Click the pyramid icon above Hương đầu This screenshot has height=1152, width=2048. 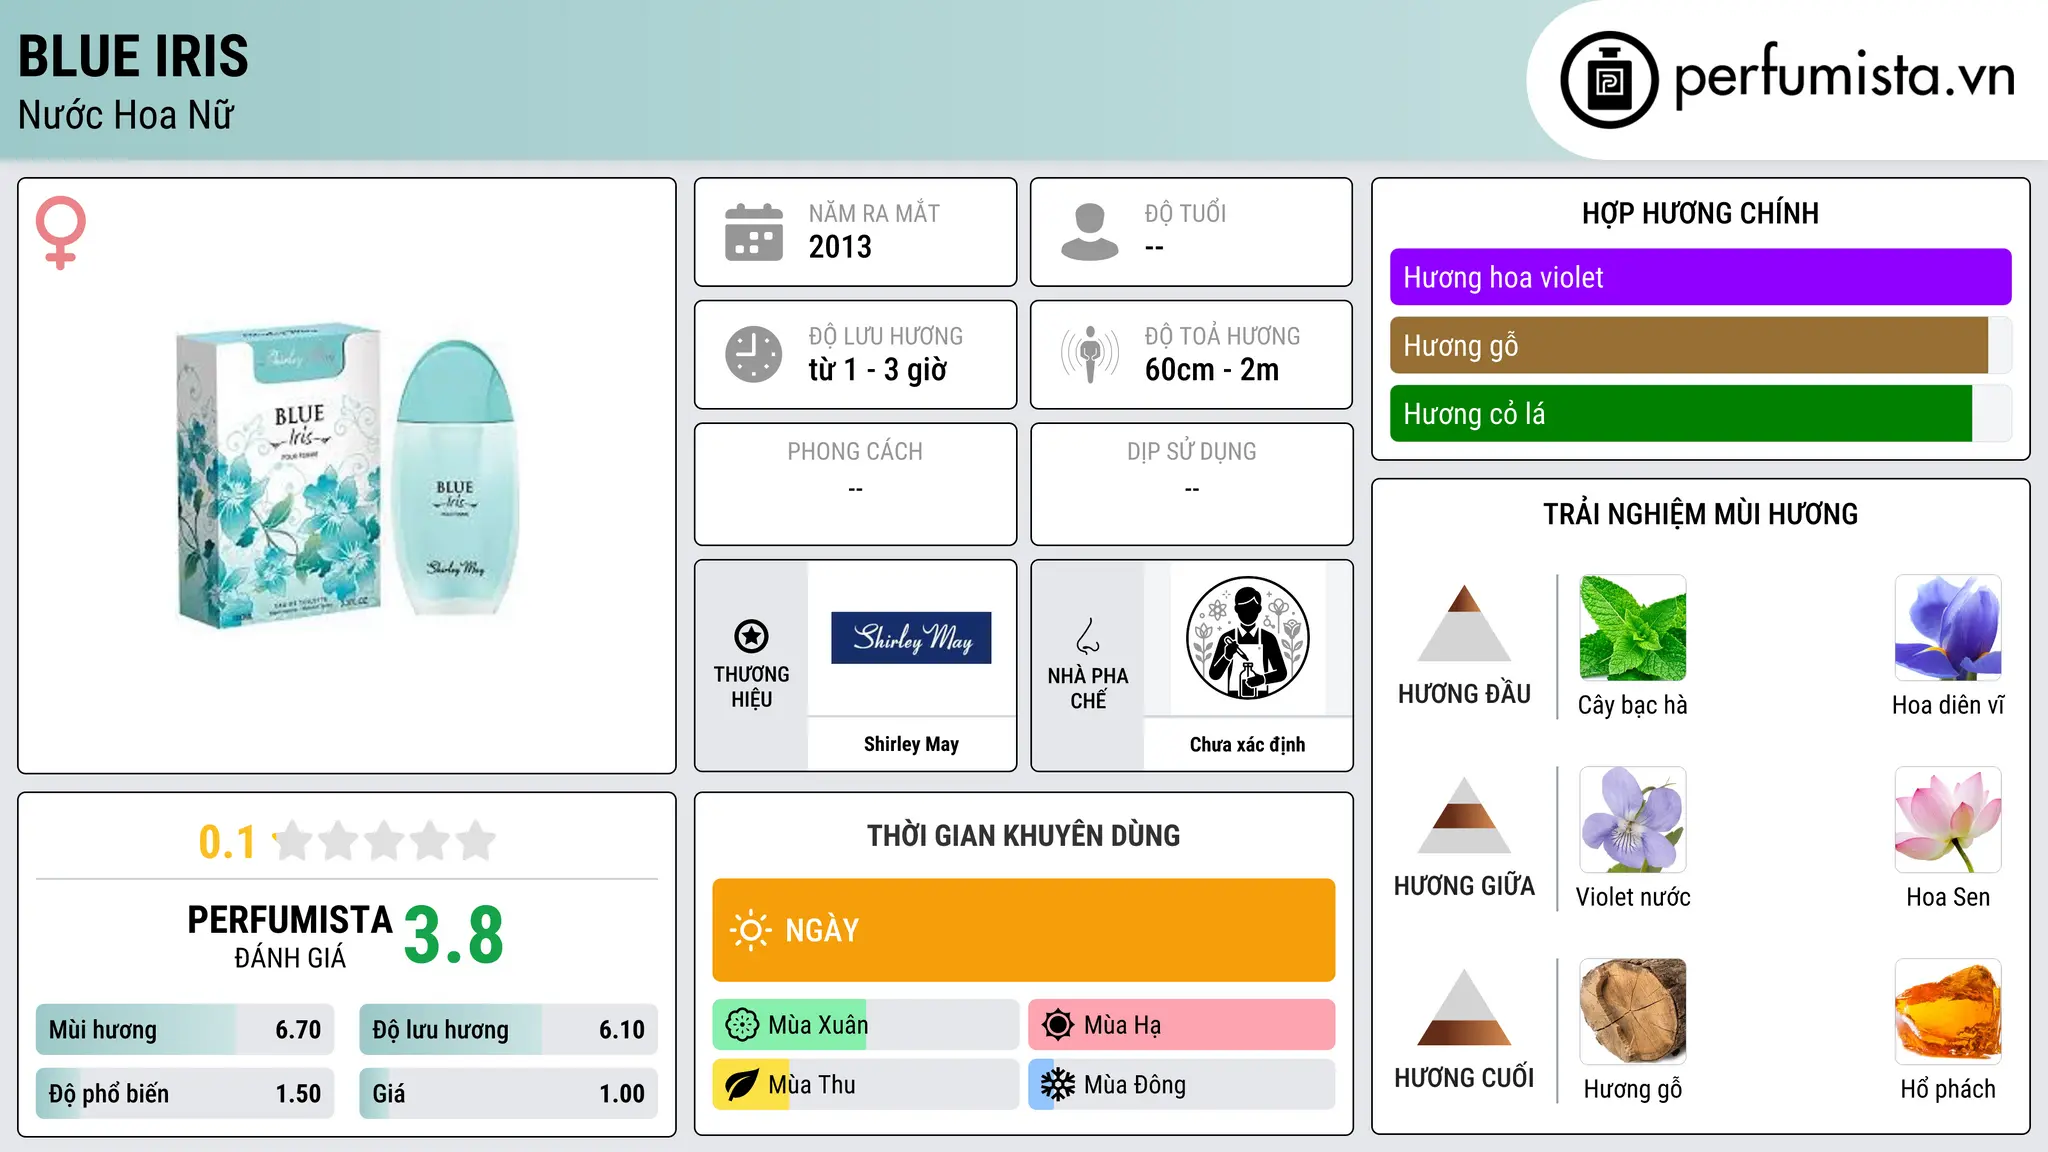(1464, 623)
